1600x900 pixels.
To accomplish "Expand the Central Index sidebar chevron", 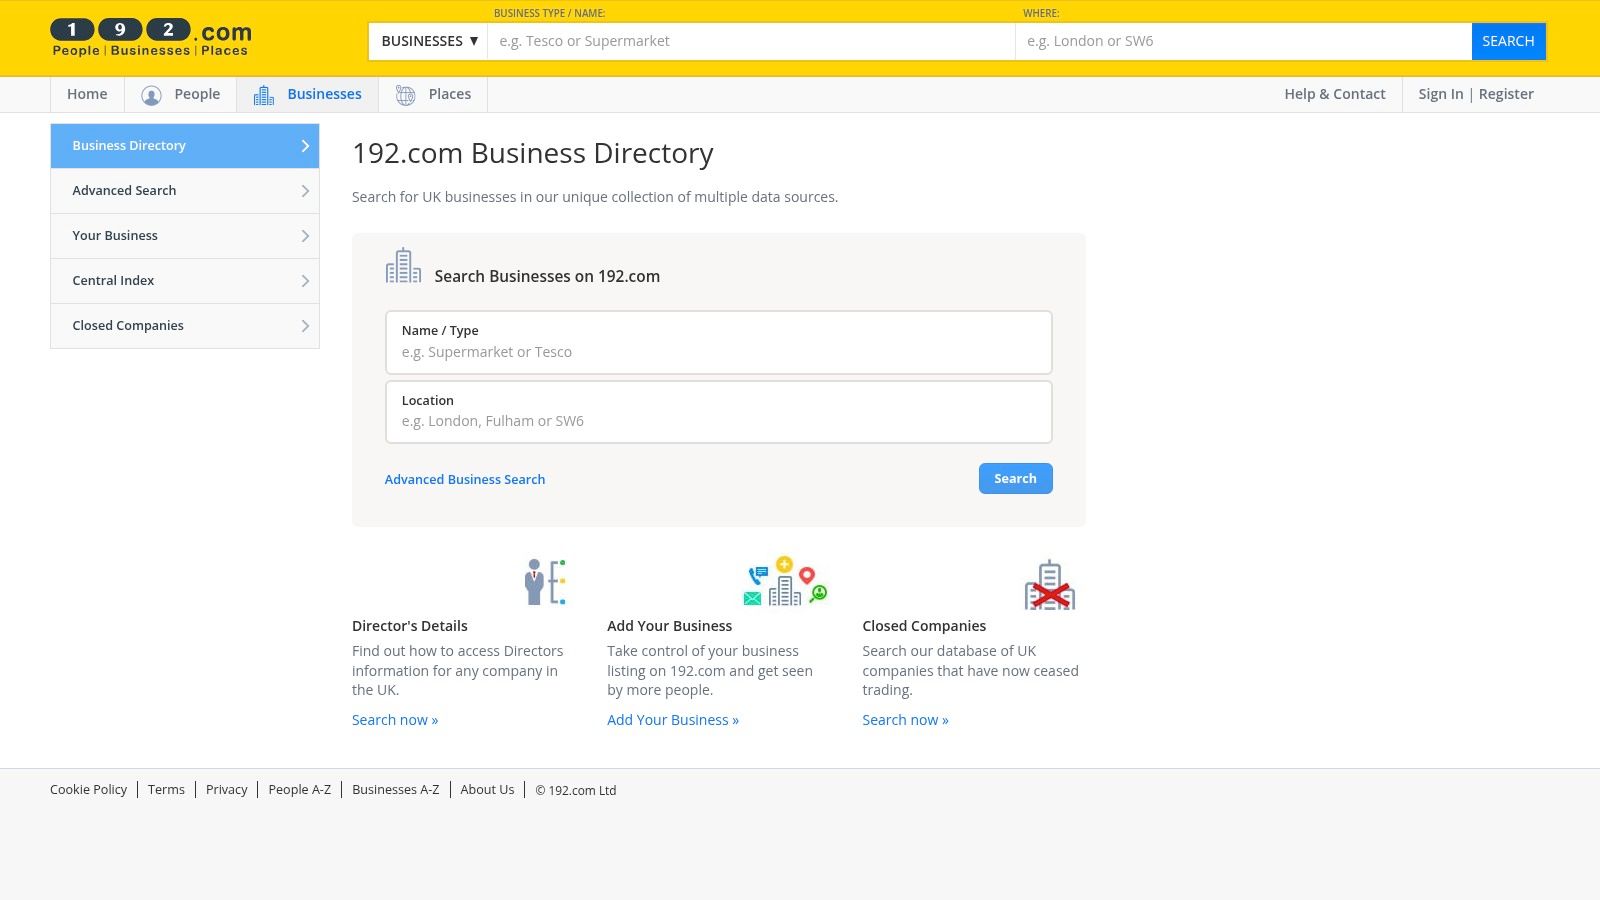I will [305, 281].
